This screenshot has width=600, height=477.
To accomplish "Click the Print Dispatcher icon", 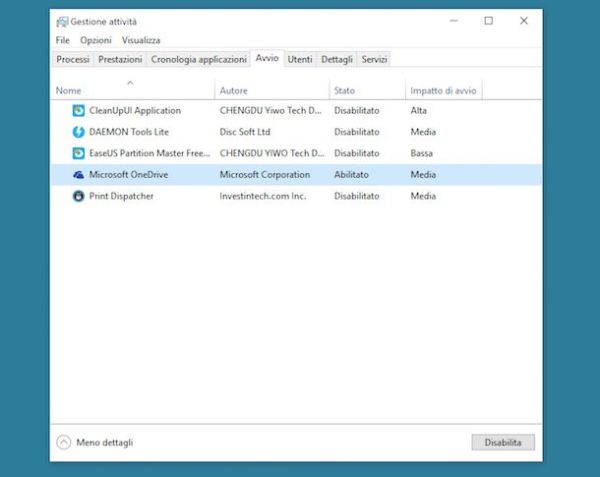I will click(79, 196).
